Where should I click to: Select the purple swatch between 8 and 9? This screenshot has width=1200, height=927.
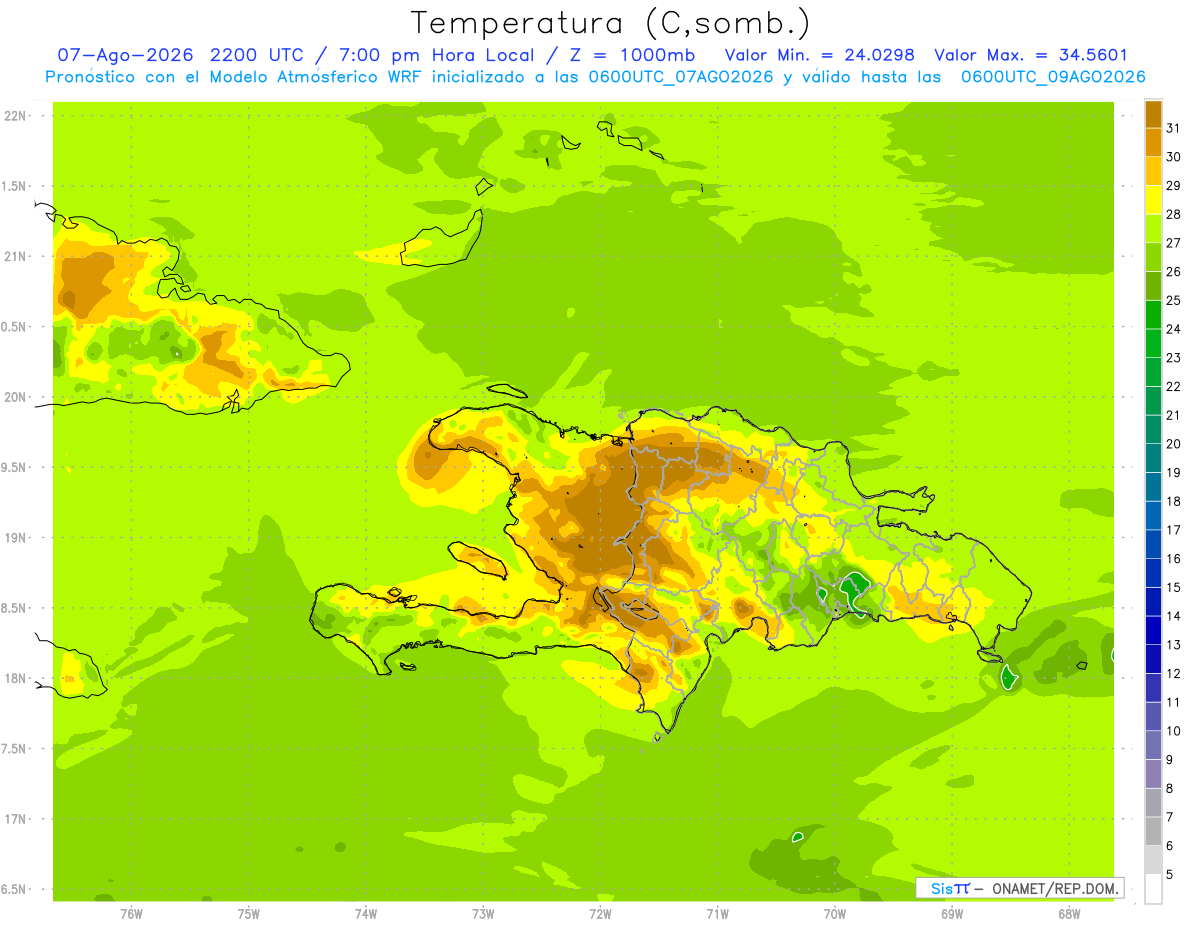pyautogui.click(x=1153, y=774)
